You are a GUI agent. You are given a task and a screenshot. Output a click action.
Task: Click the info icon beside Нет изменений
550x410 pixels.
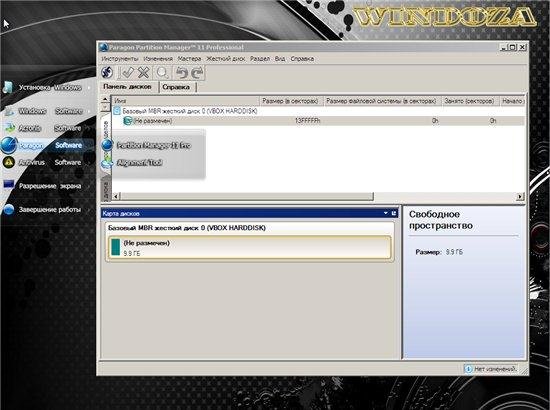tap(469, 369)
